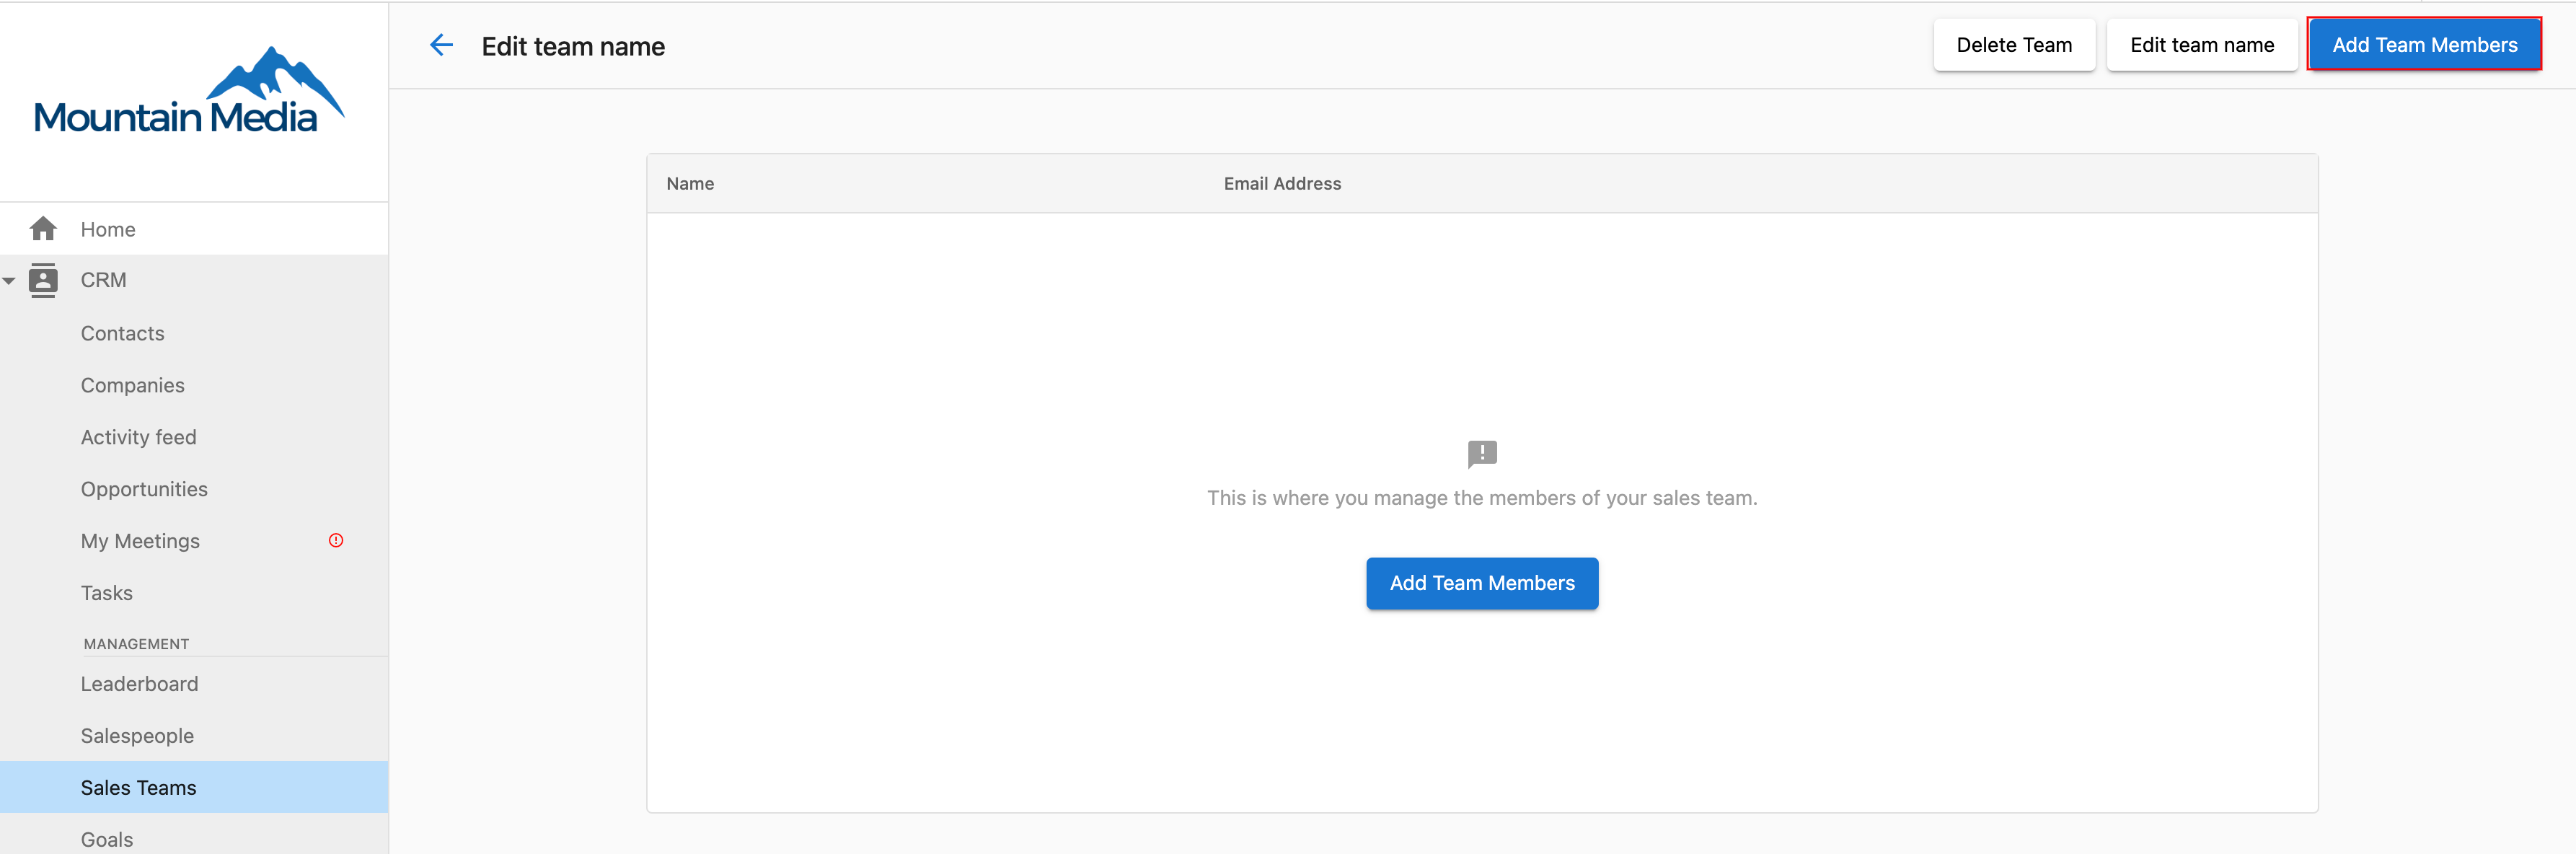This screenshot has width=2576, height=854.
Task: Click the CRM contacts icon in the sidebar
Action: [x=44, y=280]
